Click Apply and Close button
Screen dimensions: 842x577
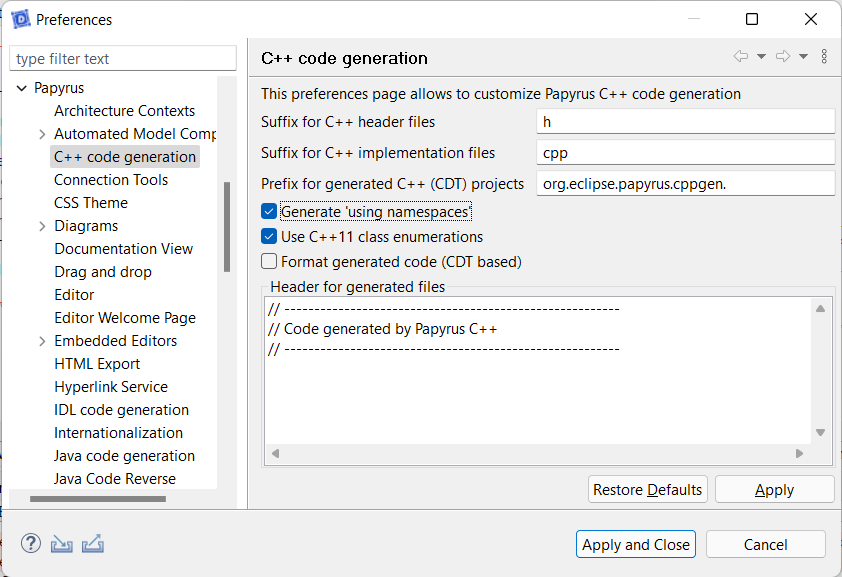click(636, 544)
